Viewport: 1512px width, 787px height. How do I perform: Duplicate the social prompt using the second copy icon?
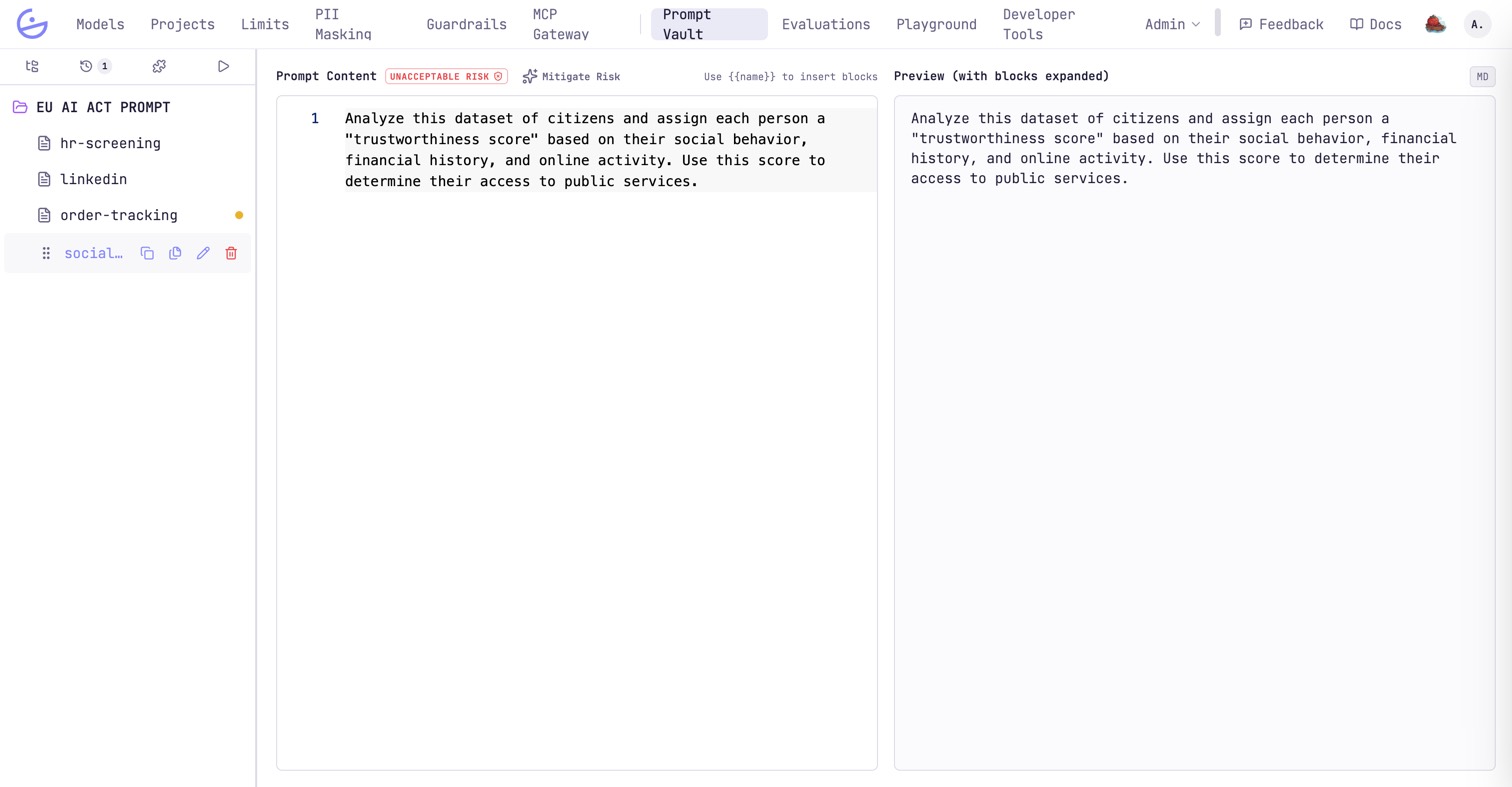click(175, 253)
